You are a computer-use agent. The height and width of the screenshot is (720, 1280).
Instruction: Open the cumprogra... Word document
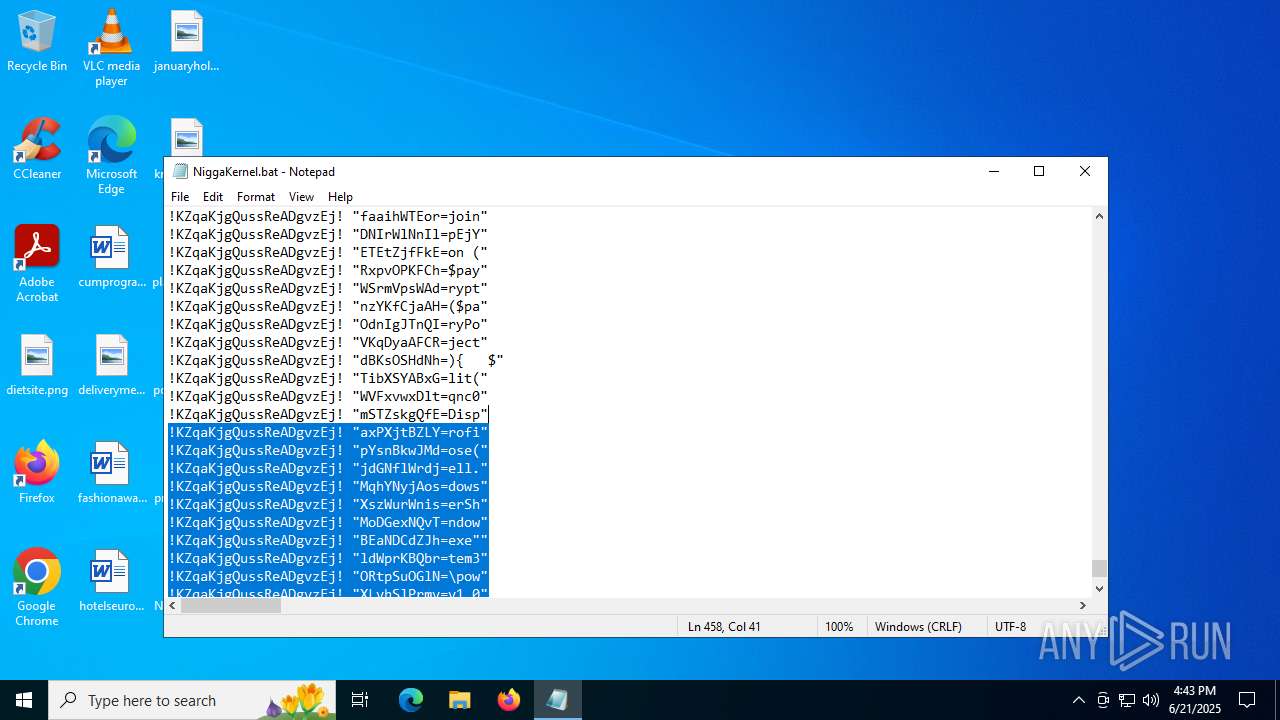pos(111,258)
